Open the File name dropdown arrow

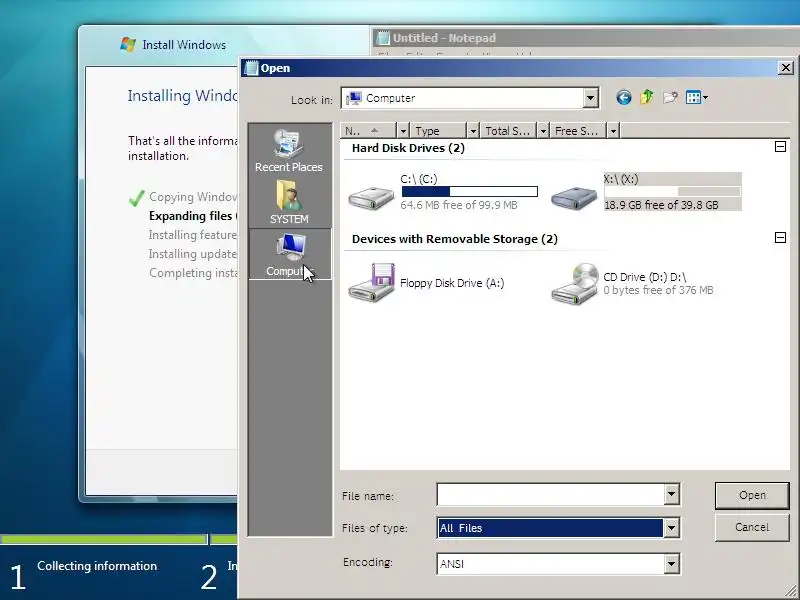tap(671, 494)
